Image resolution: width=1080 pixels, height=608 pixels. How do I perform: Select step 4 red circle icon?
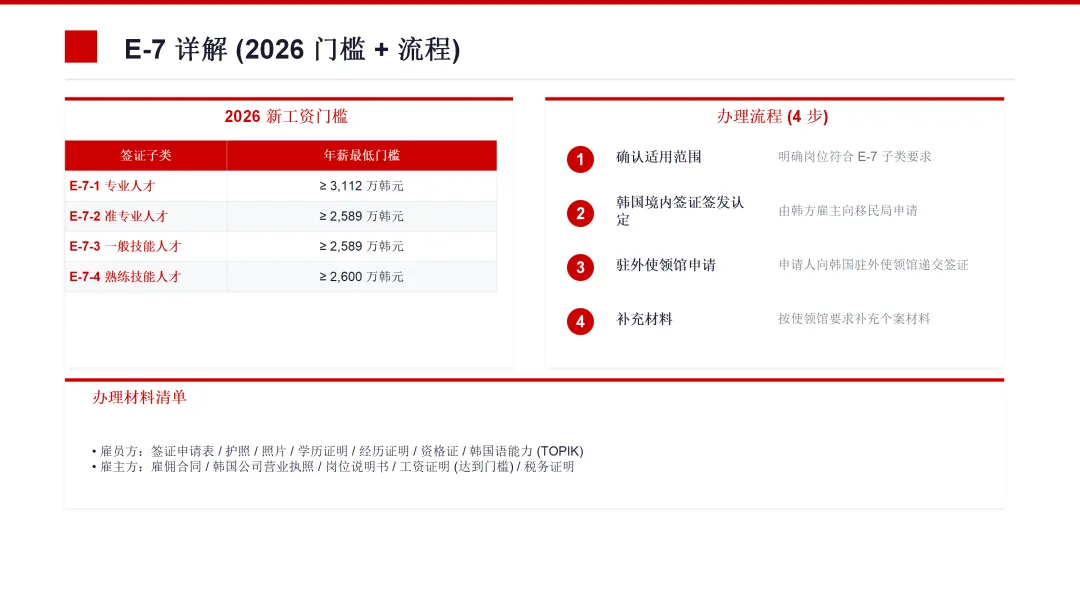click(x=580, y=321)
